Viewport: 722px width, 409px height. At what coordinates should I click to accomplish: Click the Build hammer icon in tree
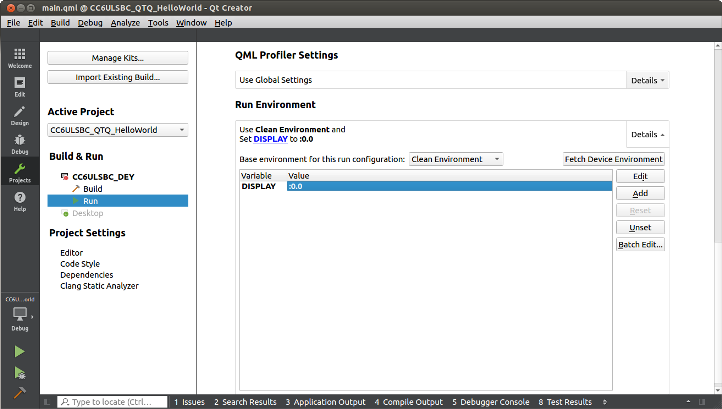click(x=76, y=188)
